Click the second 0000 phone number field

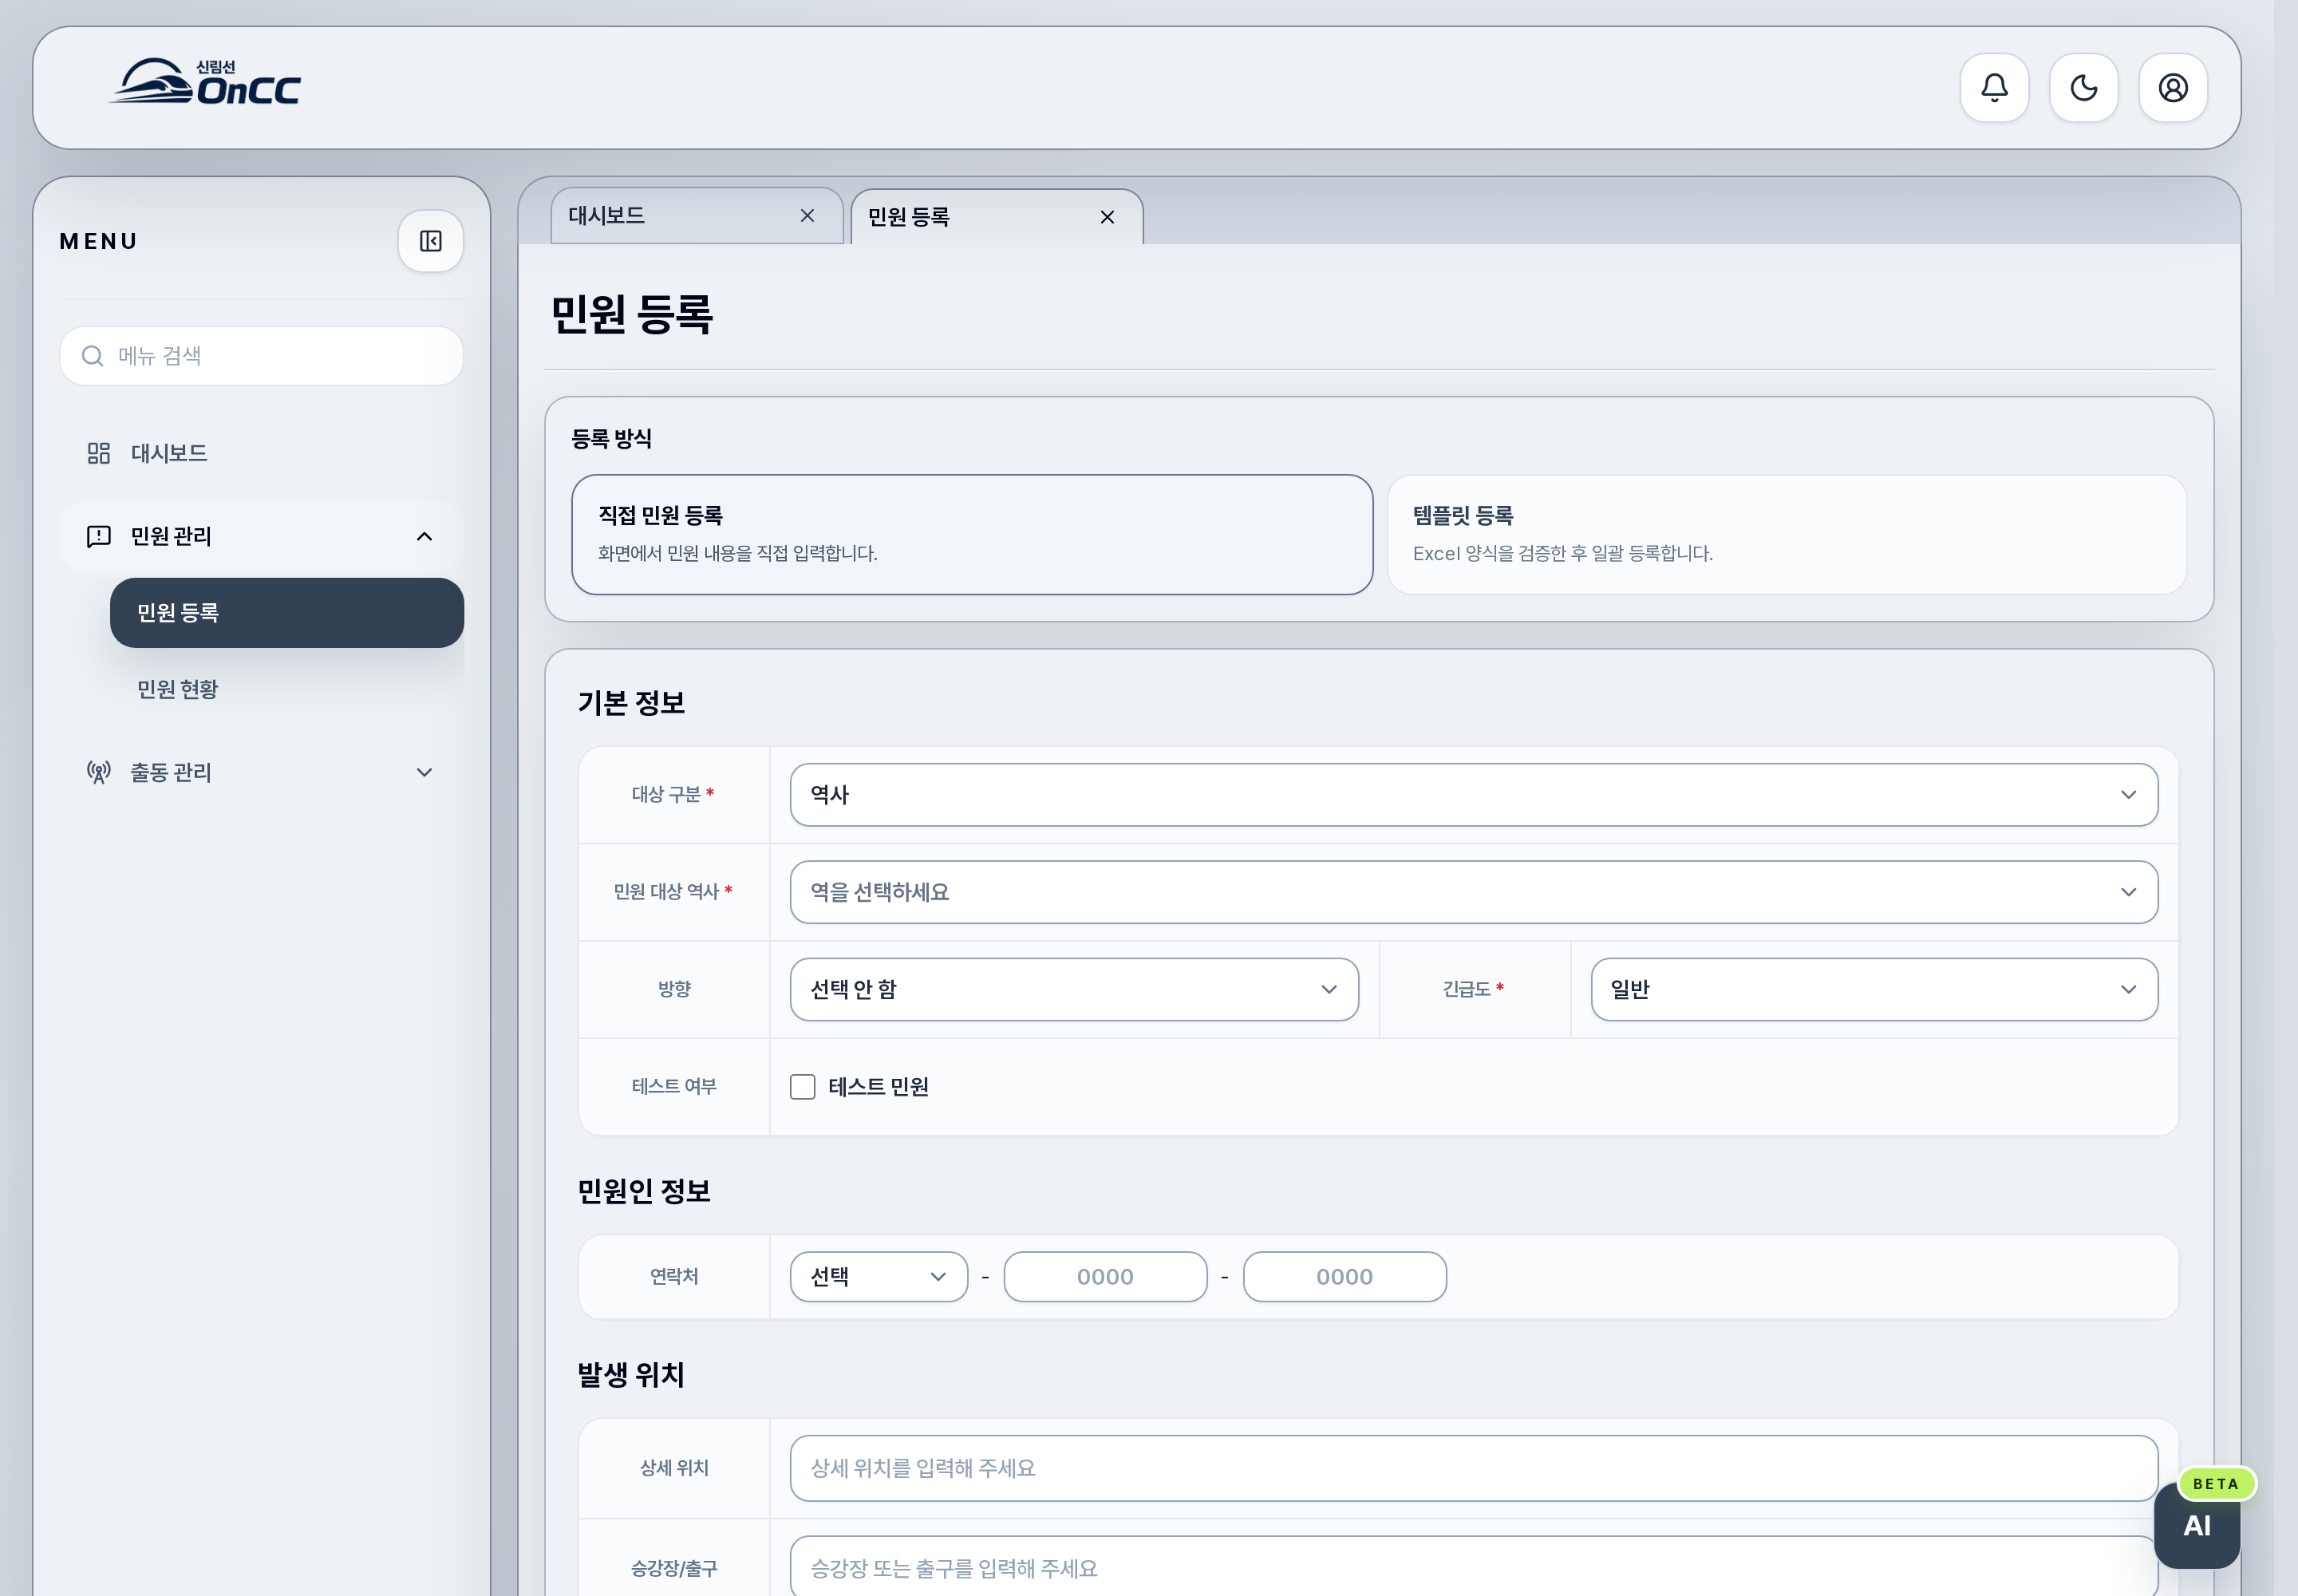click(x=1344, y=1276)
